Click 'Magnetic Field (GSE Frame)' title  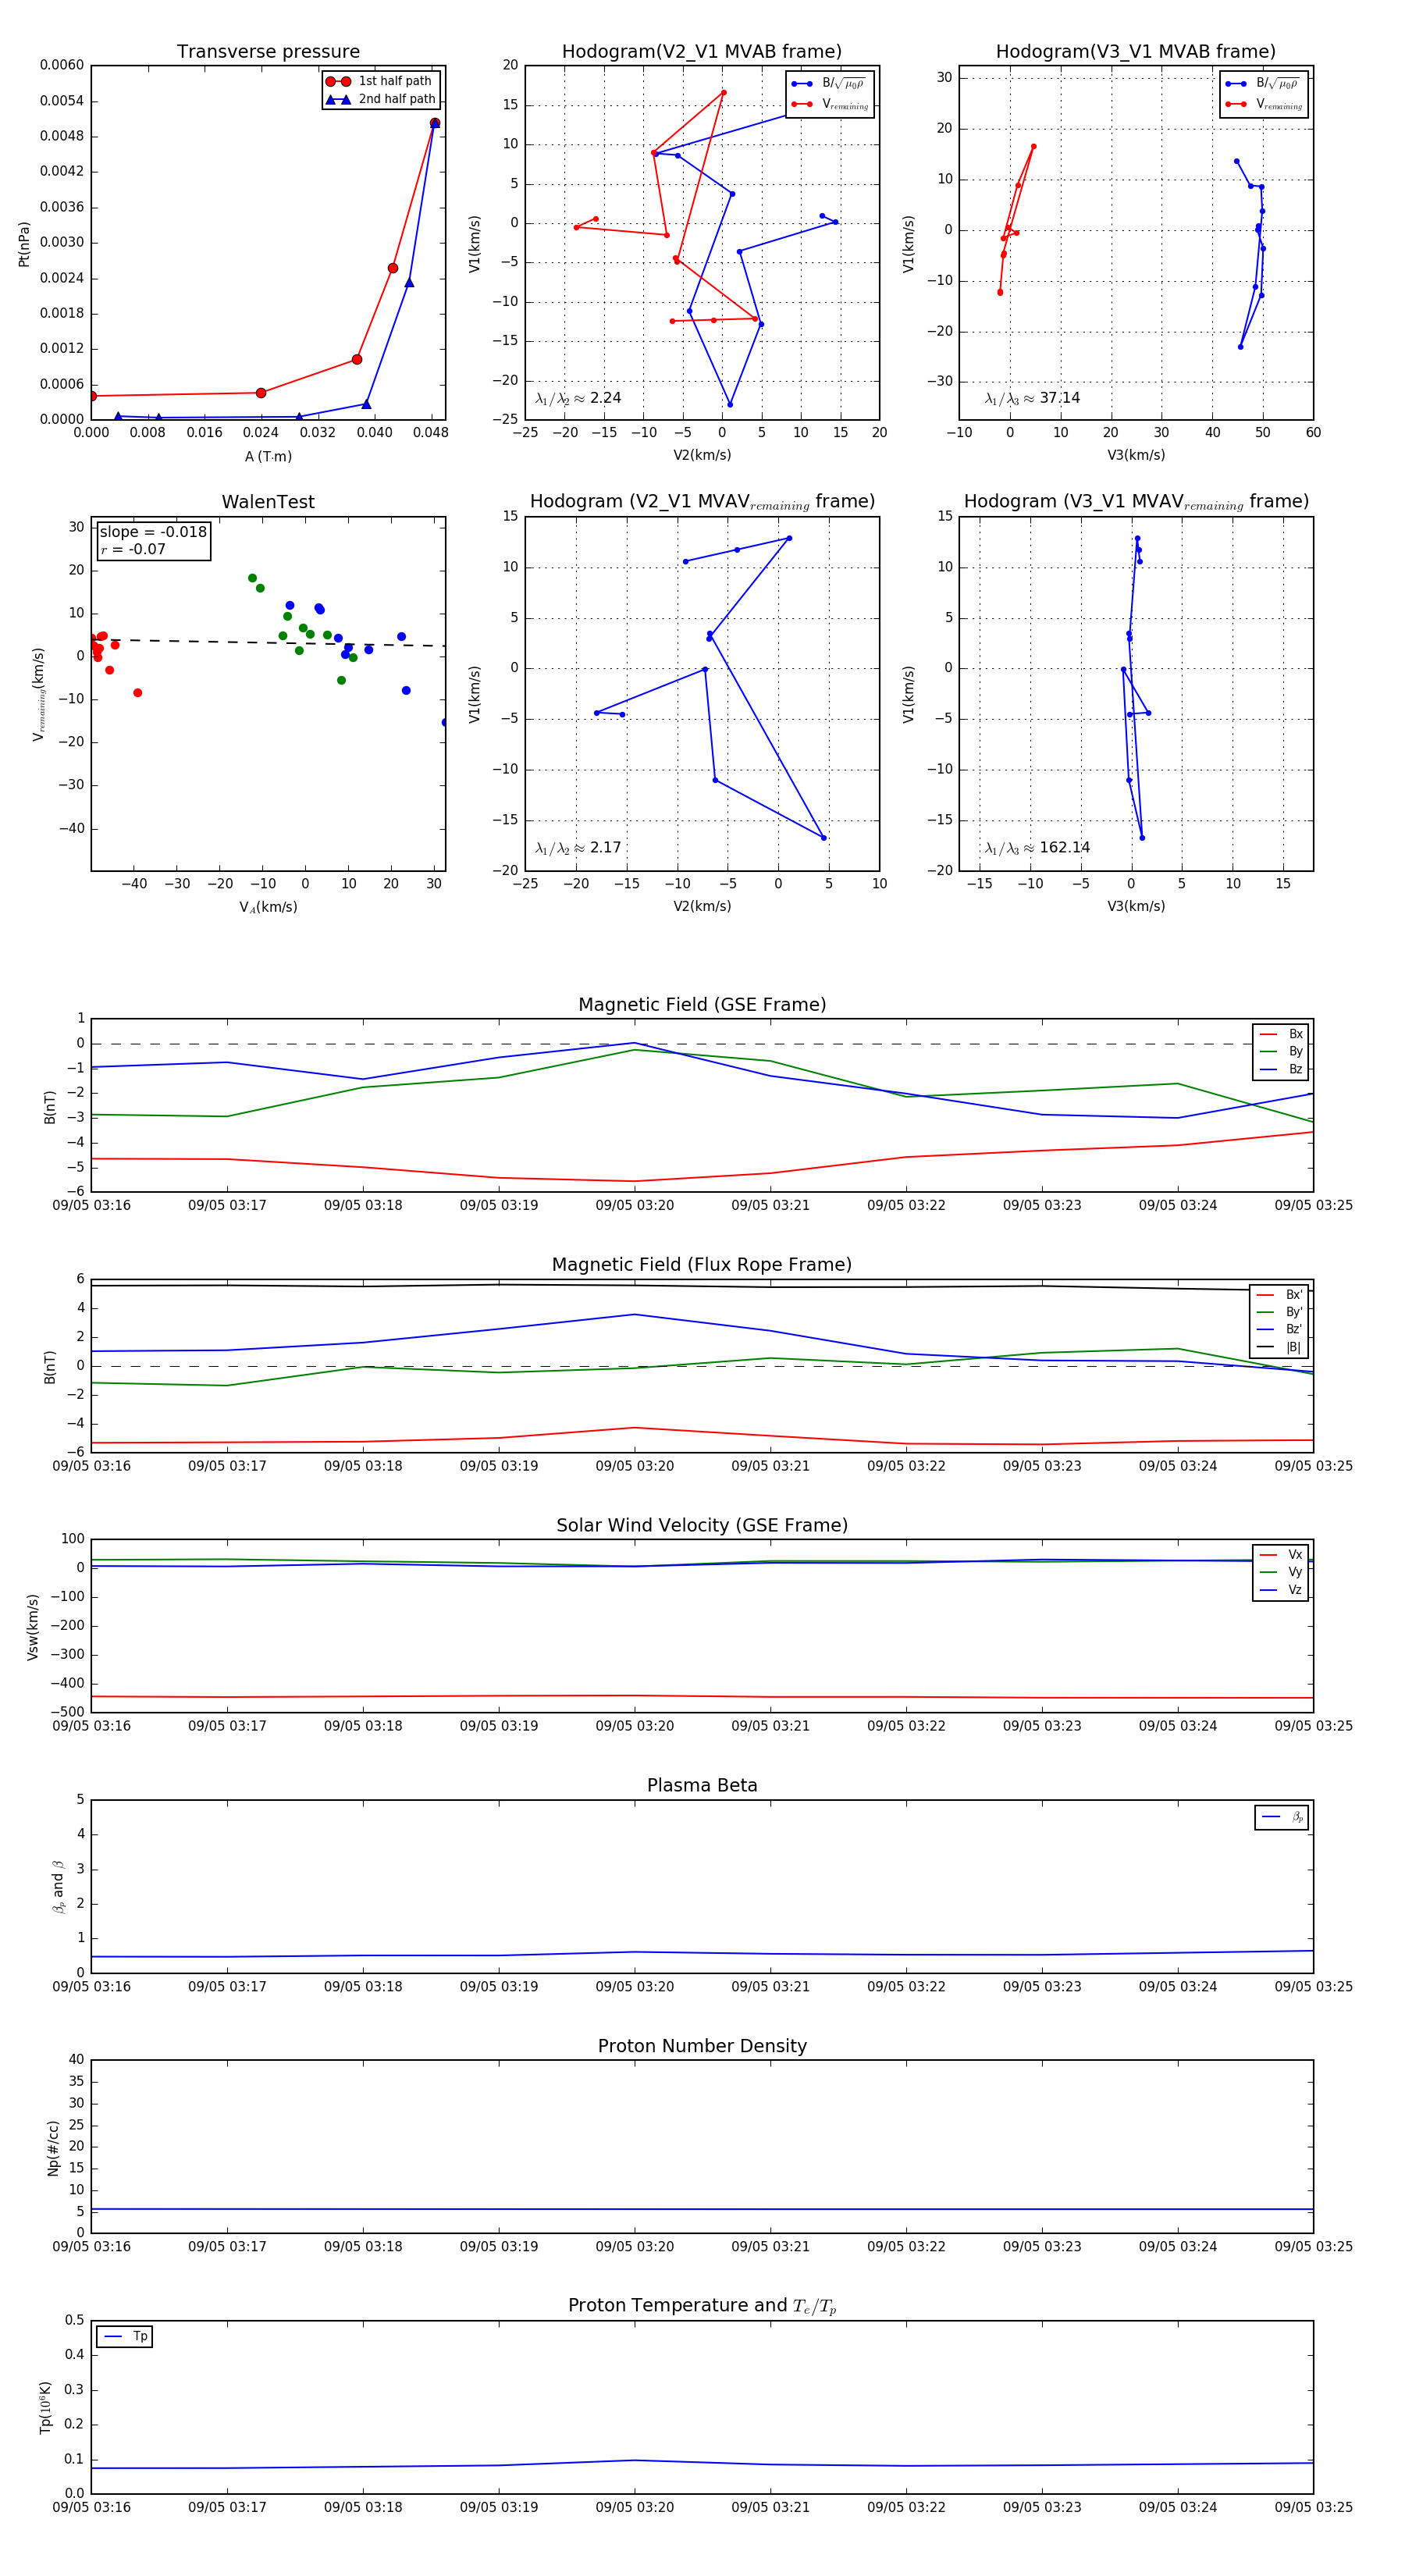pos(701,1005)
